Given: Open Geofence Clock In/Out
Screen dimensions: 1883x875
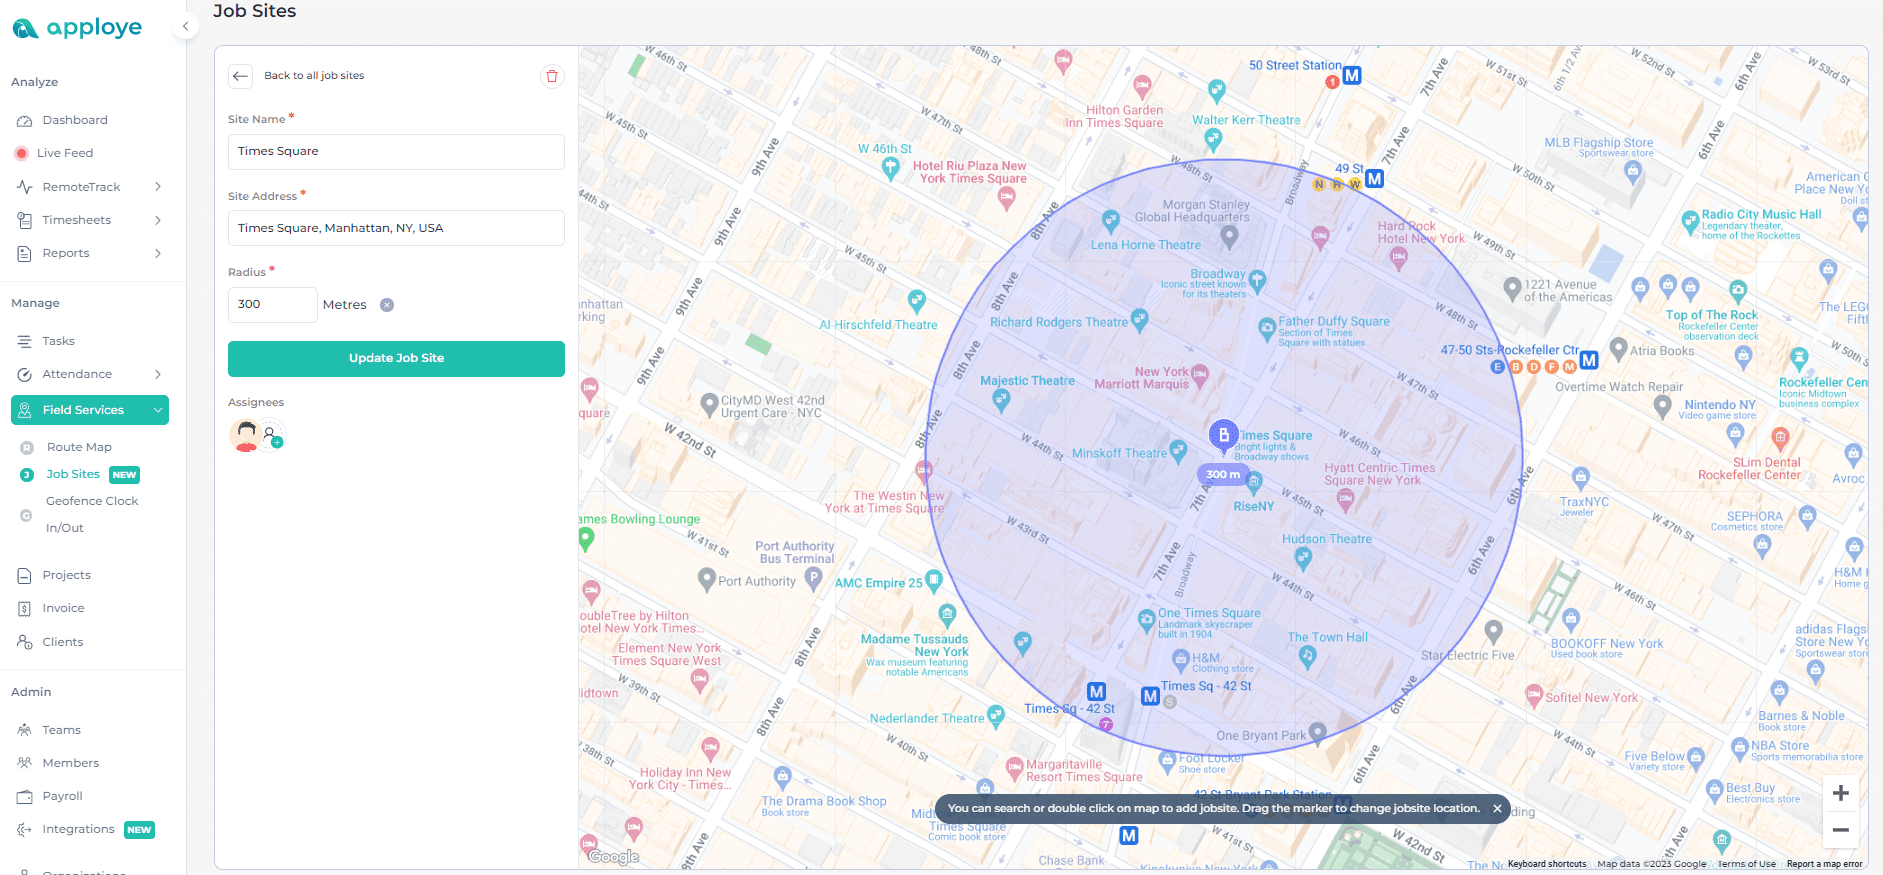Looking at the screenshot, I should click(92, 514).
